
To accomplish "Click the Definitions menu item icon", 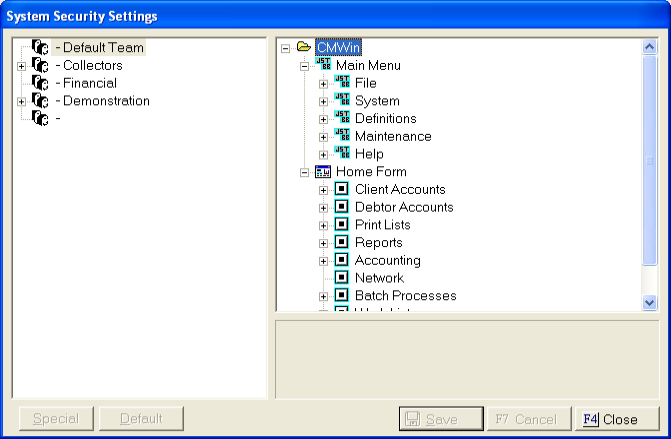I will (x=342, y=118).
